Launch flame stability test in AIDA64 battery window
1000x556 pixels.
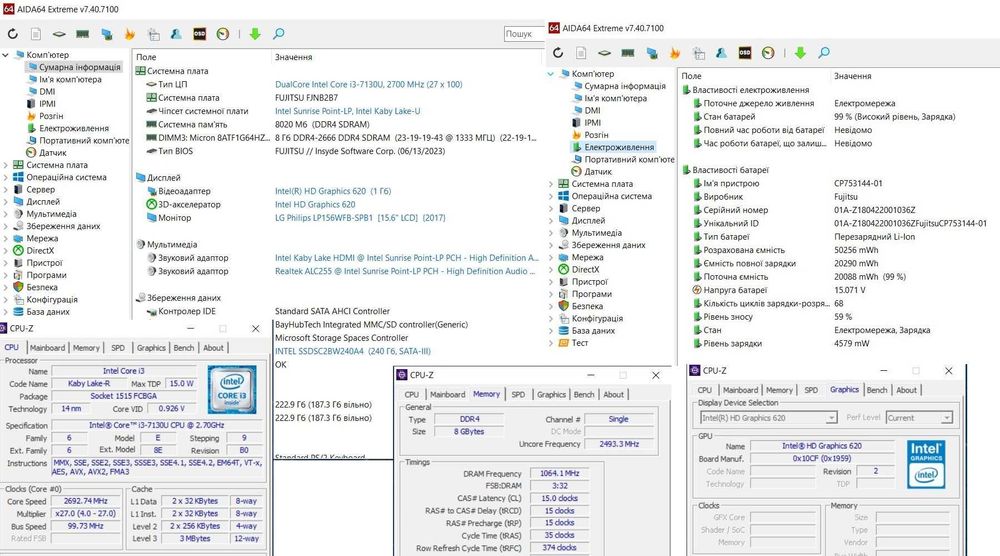click(675, 53)
